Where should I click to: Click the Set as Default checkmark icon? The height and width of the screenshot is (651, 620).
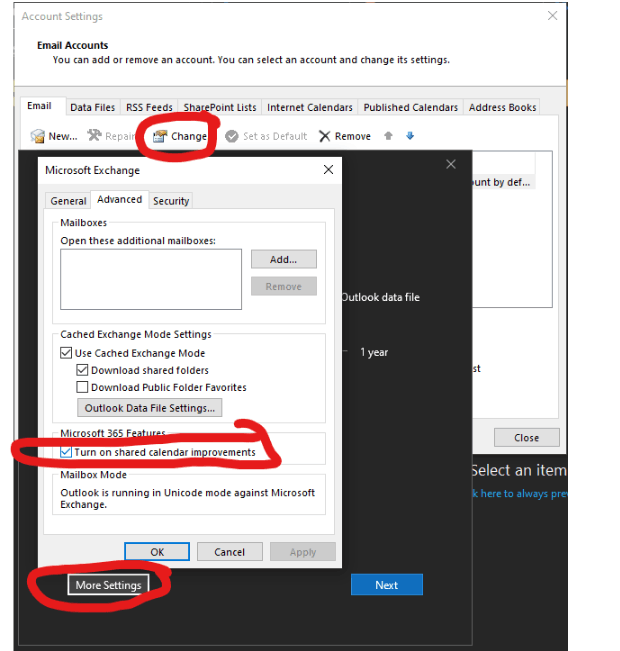[232, 136]
